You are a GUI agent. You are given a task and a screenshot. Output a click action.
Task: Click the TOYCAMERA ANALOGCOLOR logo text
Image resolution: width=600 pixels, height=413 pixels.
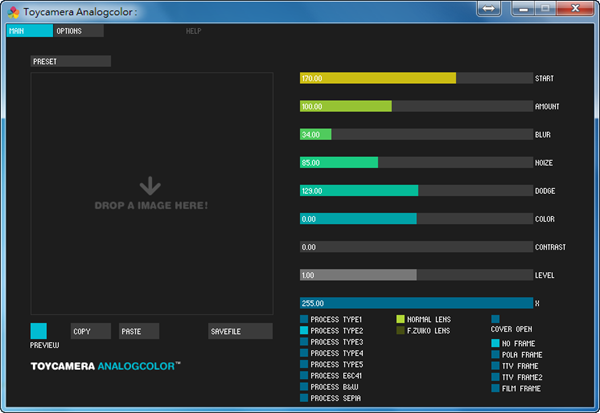pos(106,366)
